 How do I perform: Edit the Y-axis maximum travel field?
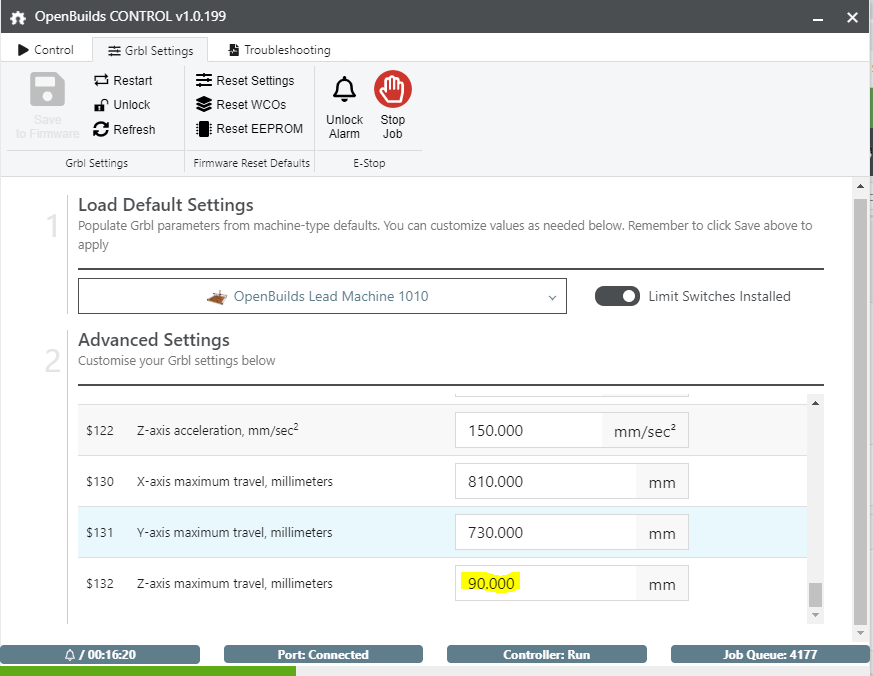click(545, 533)
